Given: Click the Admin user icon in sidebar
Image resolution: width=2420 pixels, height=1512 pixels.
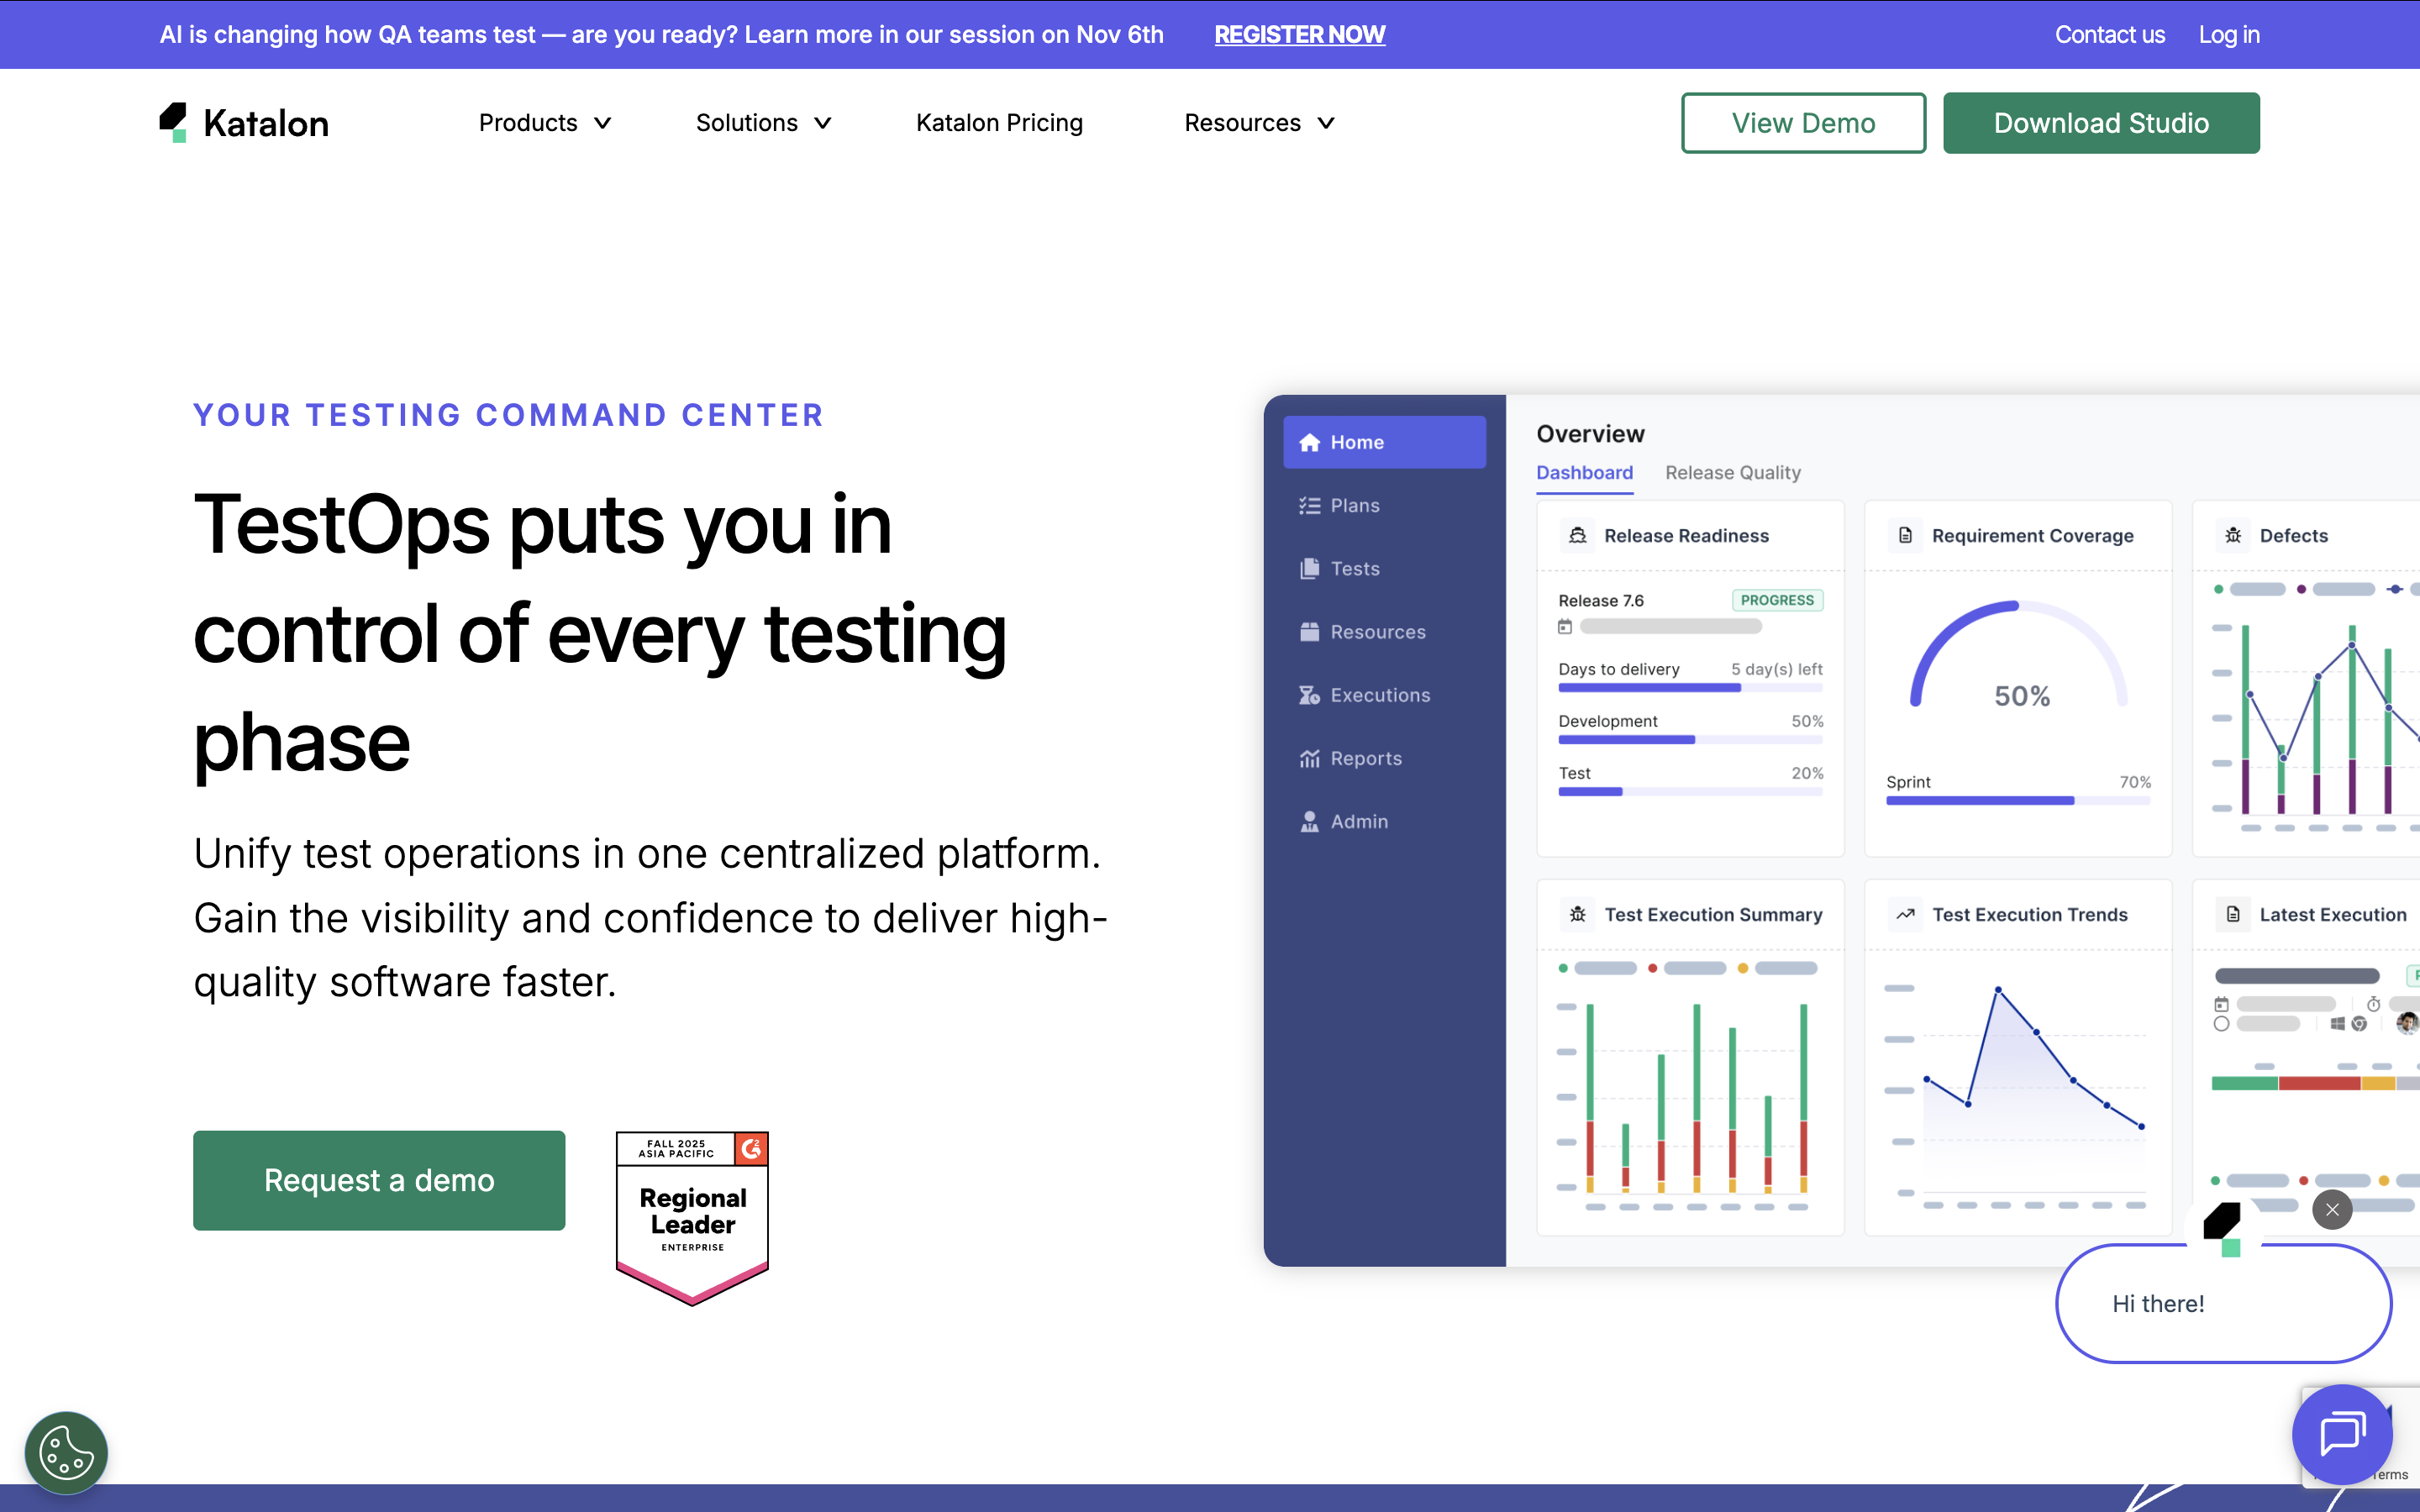Looking at the screenshot, I should (1309, 822).
